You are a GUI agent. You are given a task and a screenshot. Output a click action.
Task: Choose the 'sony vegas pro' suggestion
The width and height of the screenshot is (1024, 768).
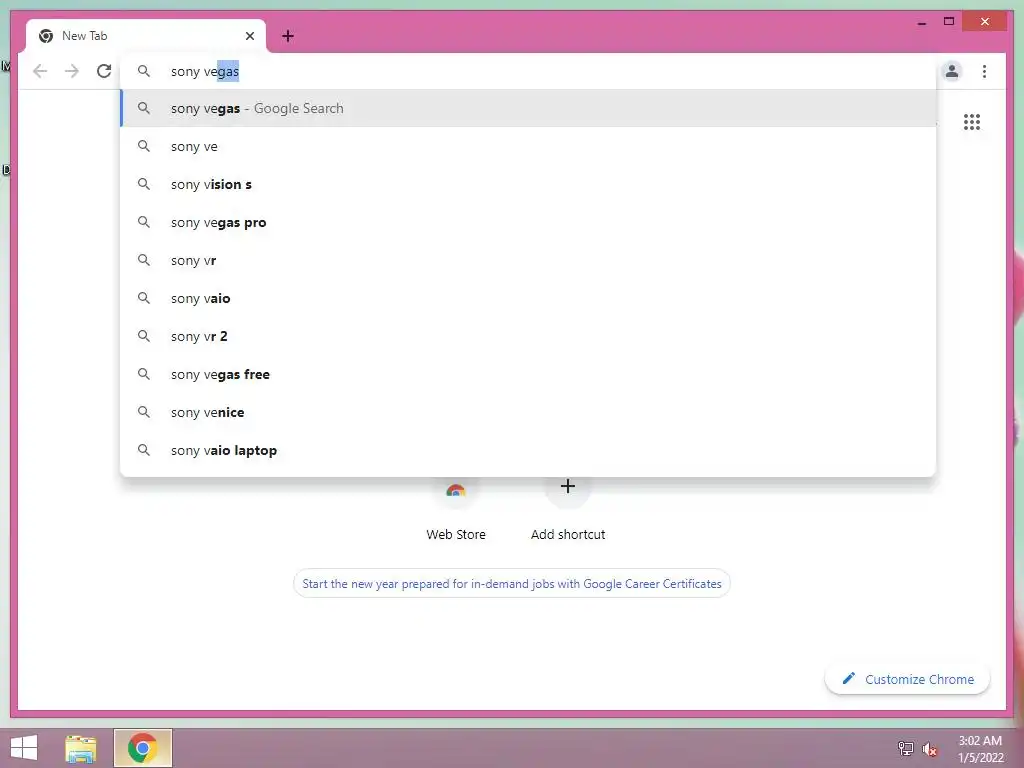pyautogui.click(x=528, y=222)
